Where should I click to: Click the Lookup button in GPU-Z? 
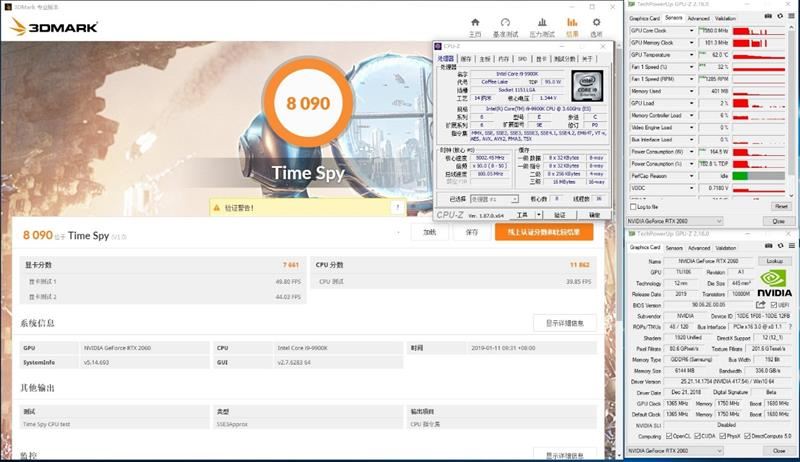(x=774, y=261)
